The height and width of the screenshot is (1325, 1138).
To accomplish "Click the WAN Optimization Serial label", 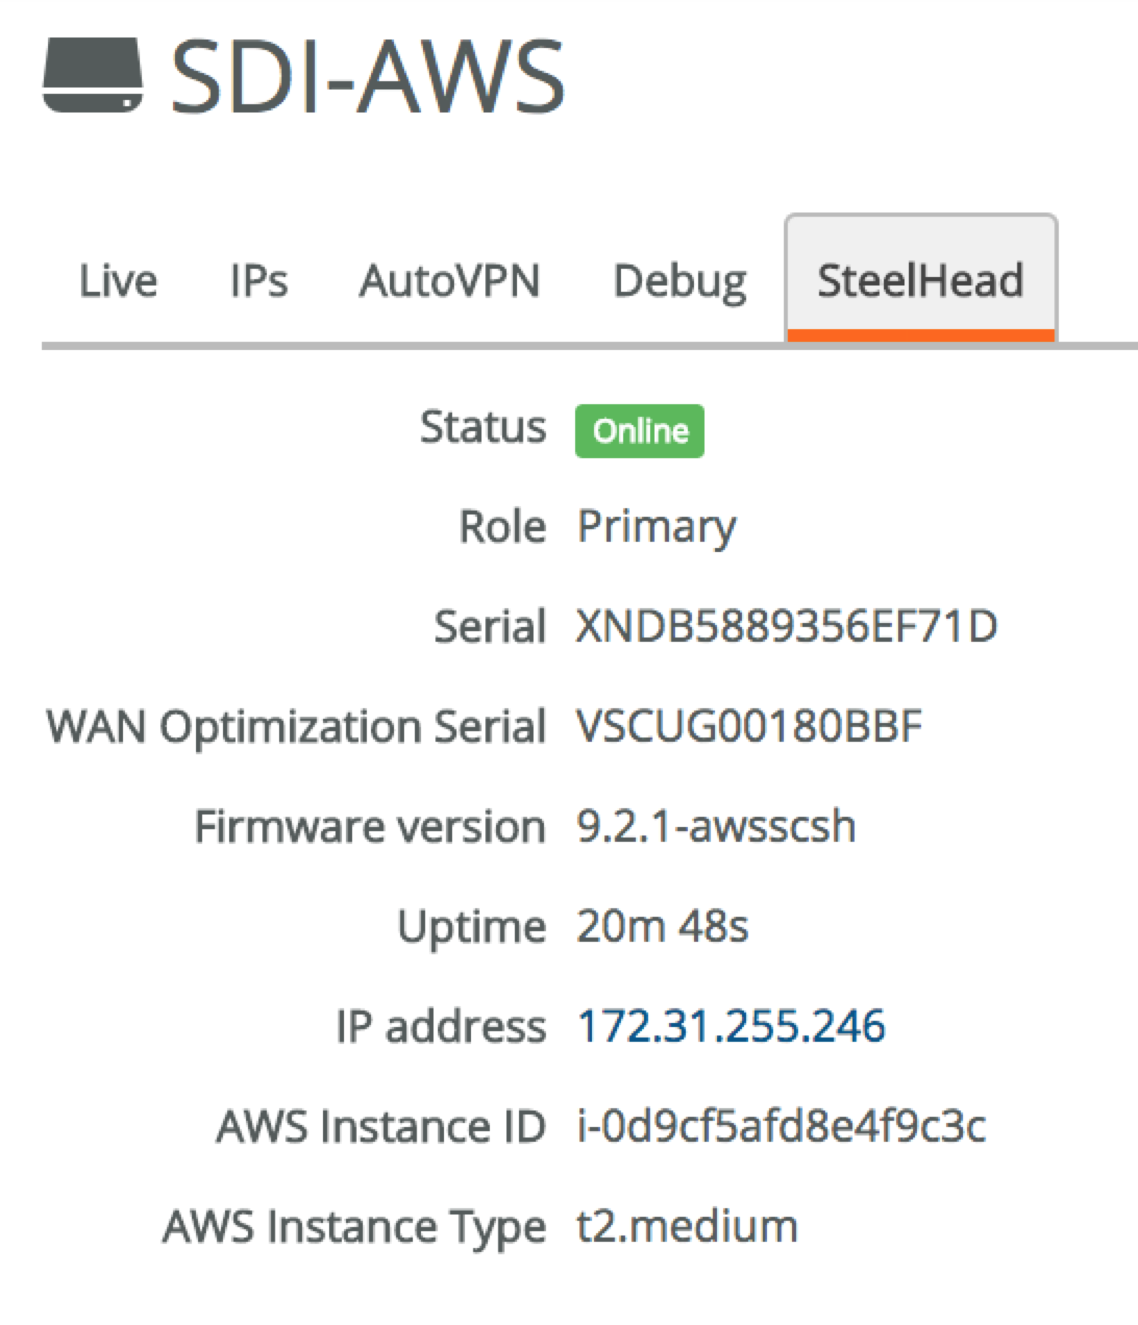I will (296, 727).
